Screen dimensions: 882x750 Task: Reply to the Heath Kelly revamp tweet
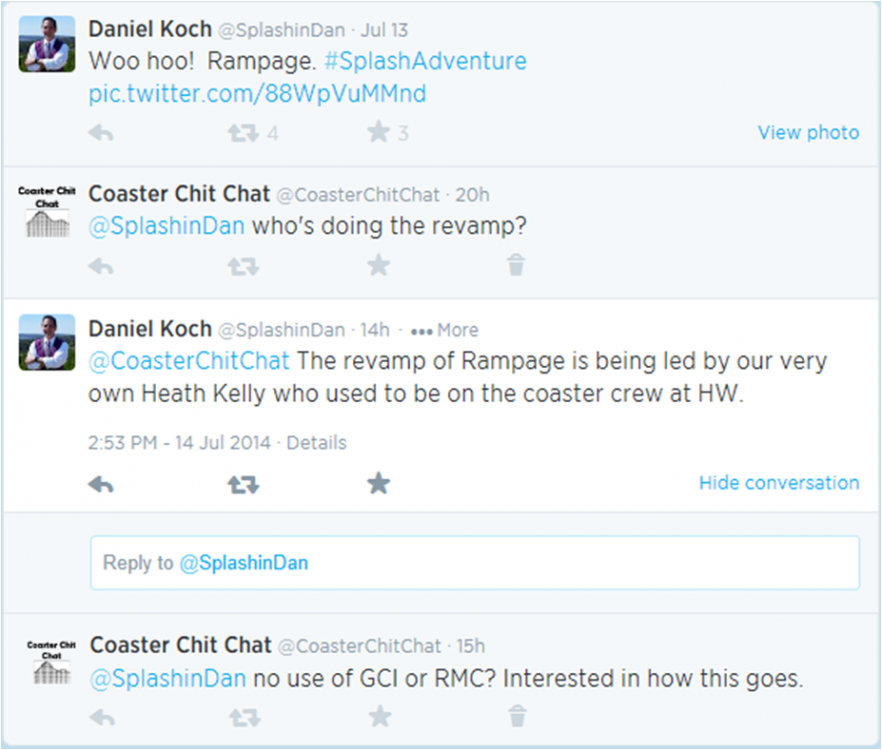click(101, 485)
